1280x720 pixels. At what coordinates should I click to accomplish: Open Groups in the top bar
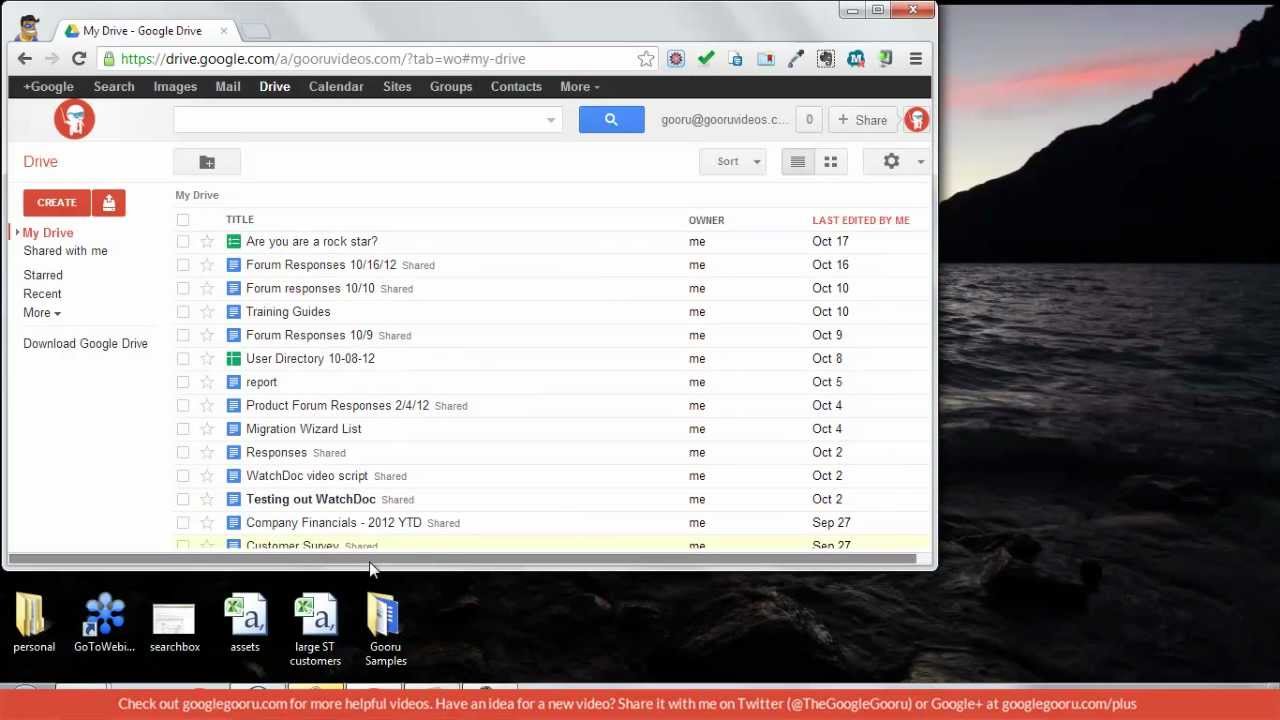451,87
